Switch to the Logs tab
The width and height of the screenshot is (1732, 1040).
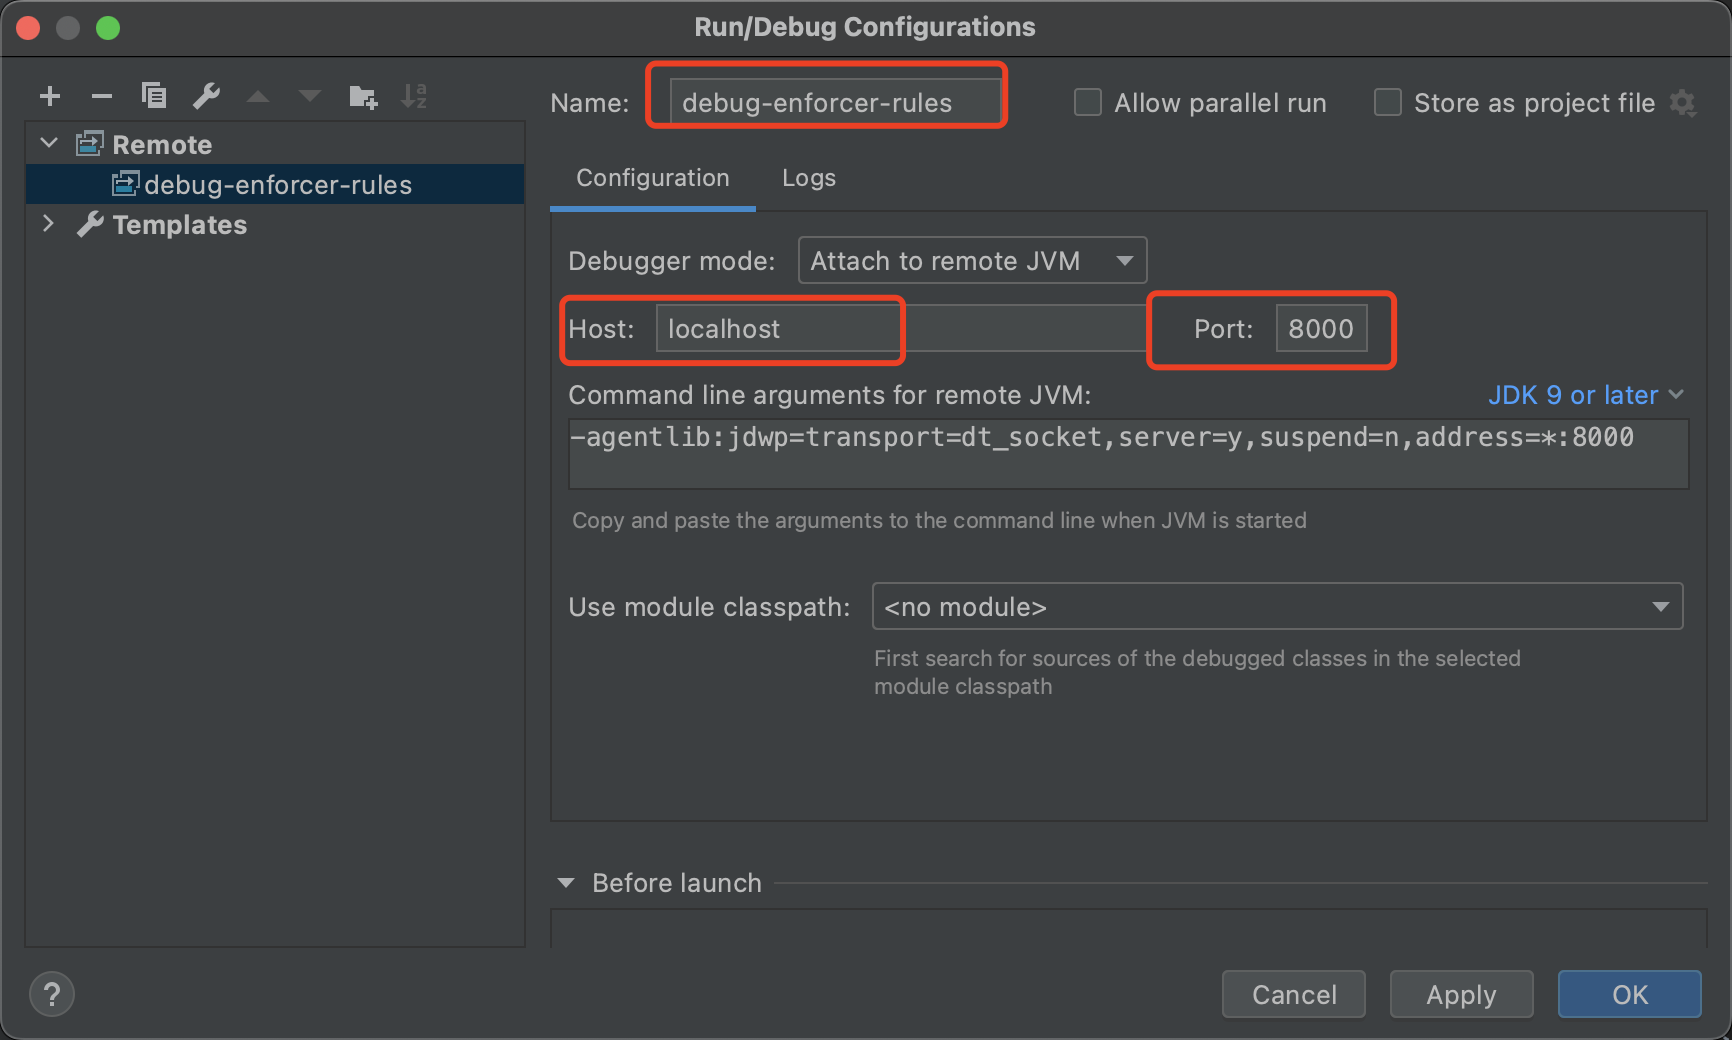(x=808, y=178)
